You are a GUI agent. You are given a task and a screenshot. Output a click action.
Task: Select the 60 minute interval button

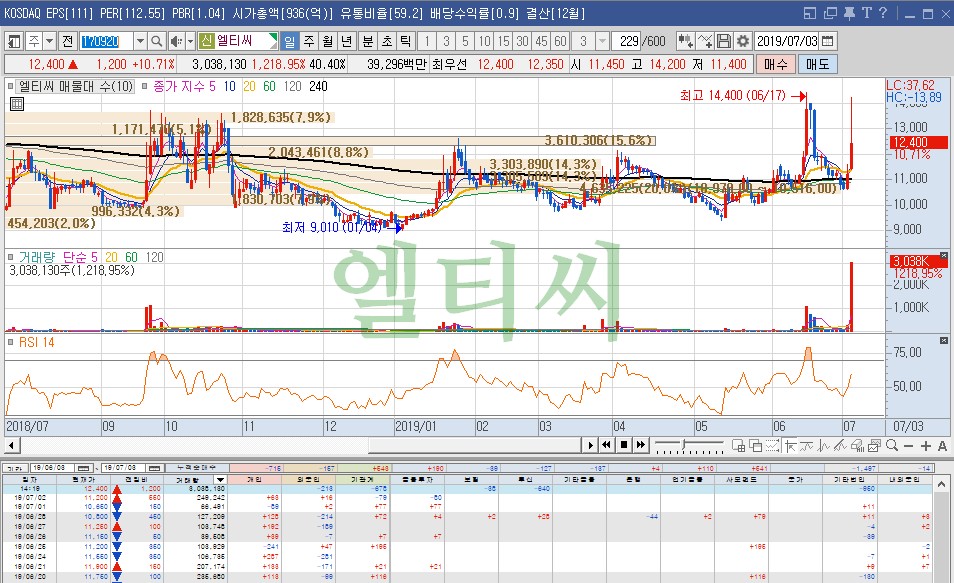pos(560,41)
